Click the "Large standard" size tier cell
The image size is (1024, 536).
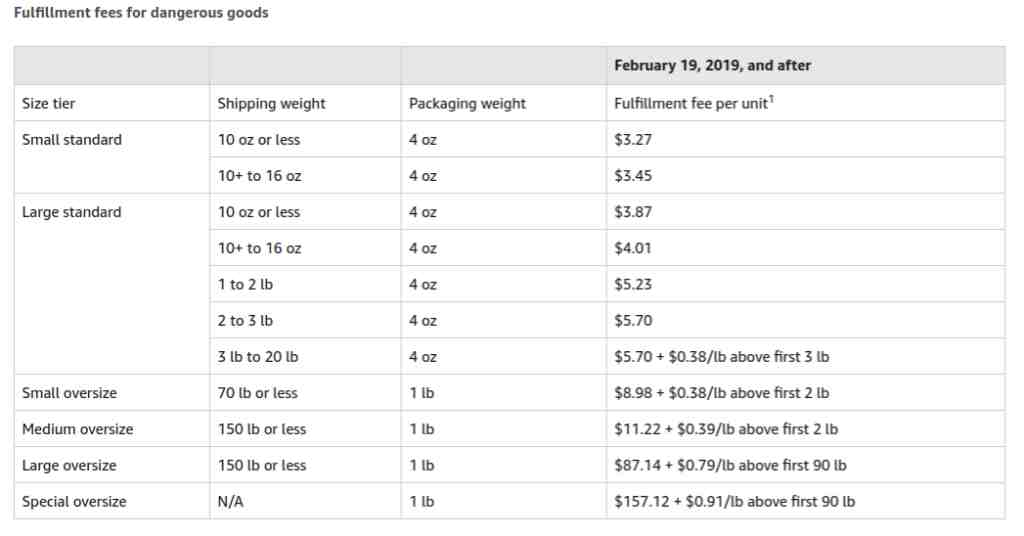tap(72, 212)
